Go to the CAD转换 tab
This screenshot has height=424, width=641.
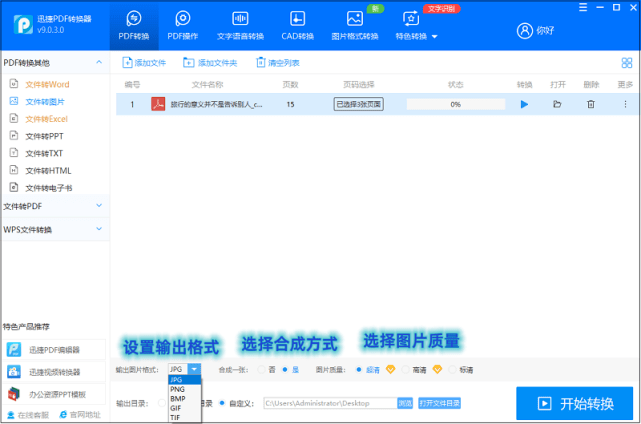(297, 25)
